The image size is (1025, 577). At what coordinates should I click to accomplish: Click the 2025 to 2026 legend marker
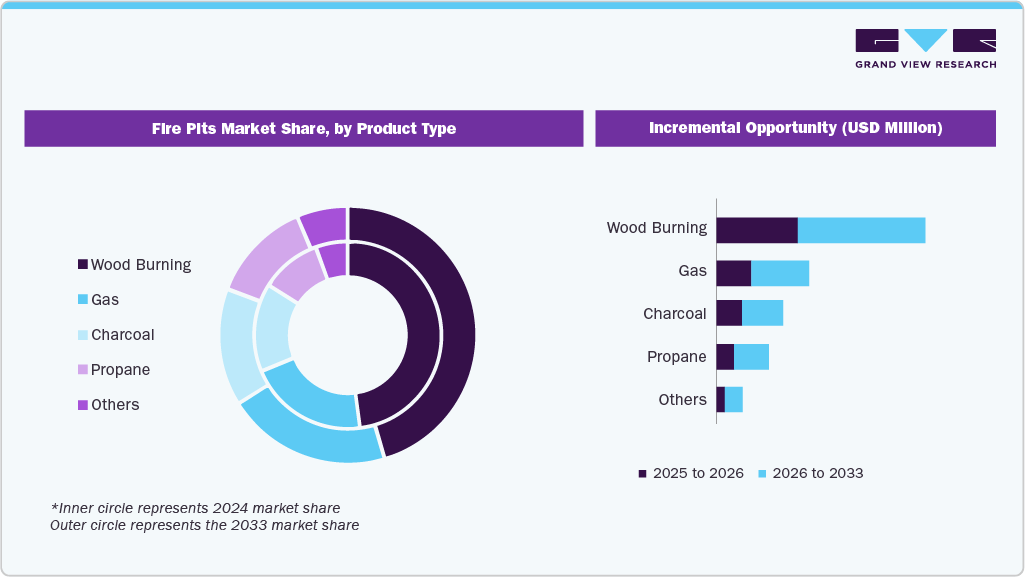[641, 472]
